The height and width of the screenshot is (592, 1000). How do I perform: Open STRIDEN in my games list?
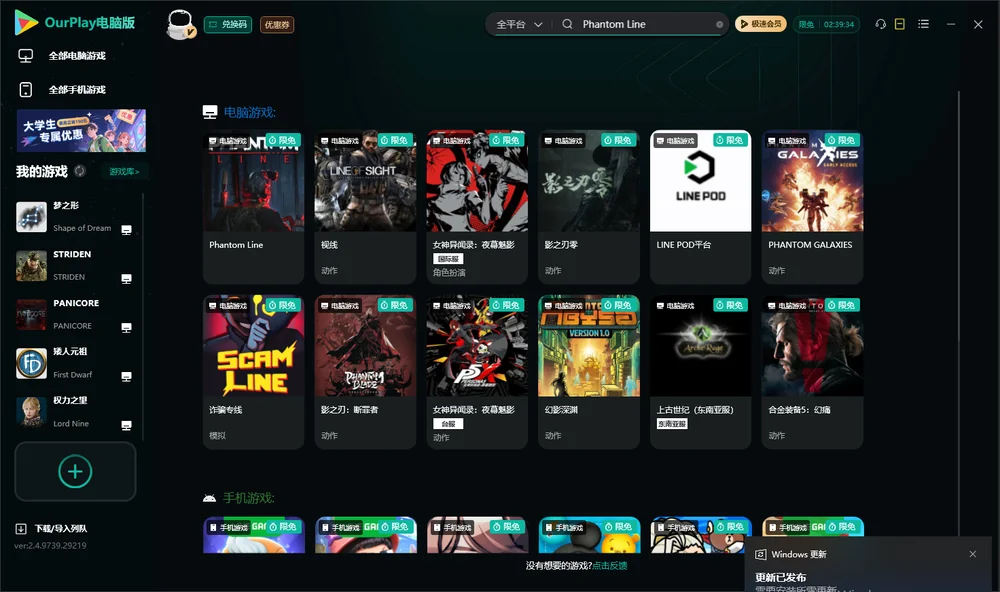point(75,265)
